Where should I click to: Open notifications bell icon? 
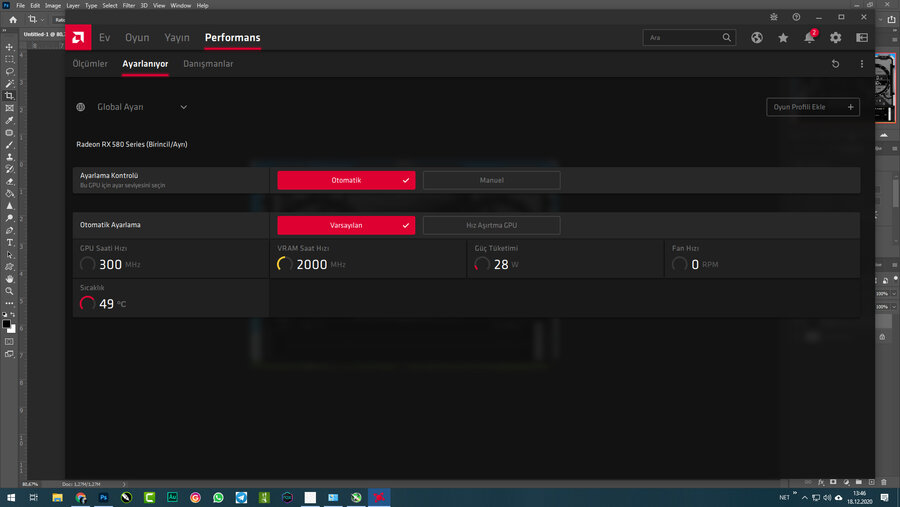point(809,38)
